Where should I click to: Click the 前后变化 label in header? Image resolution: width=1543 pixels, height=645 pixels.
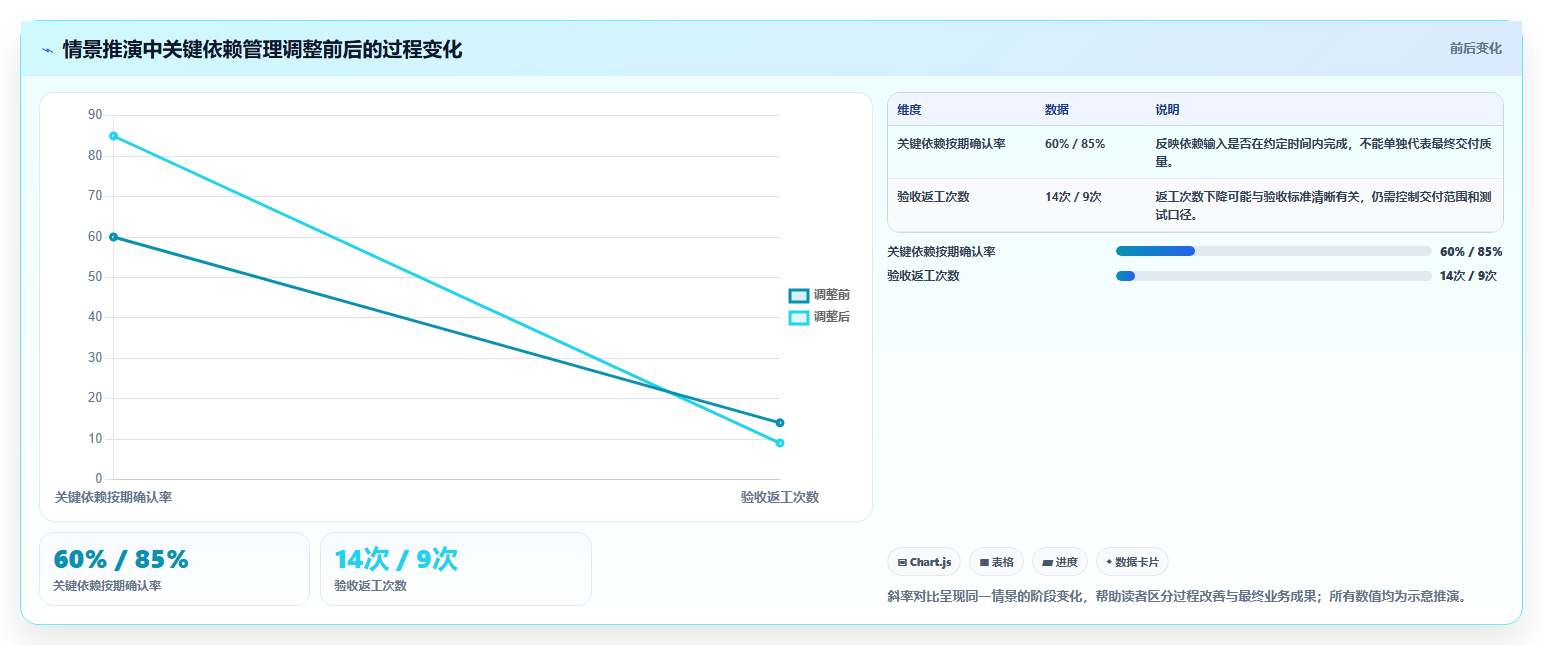tap(1475, 49)
